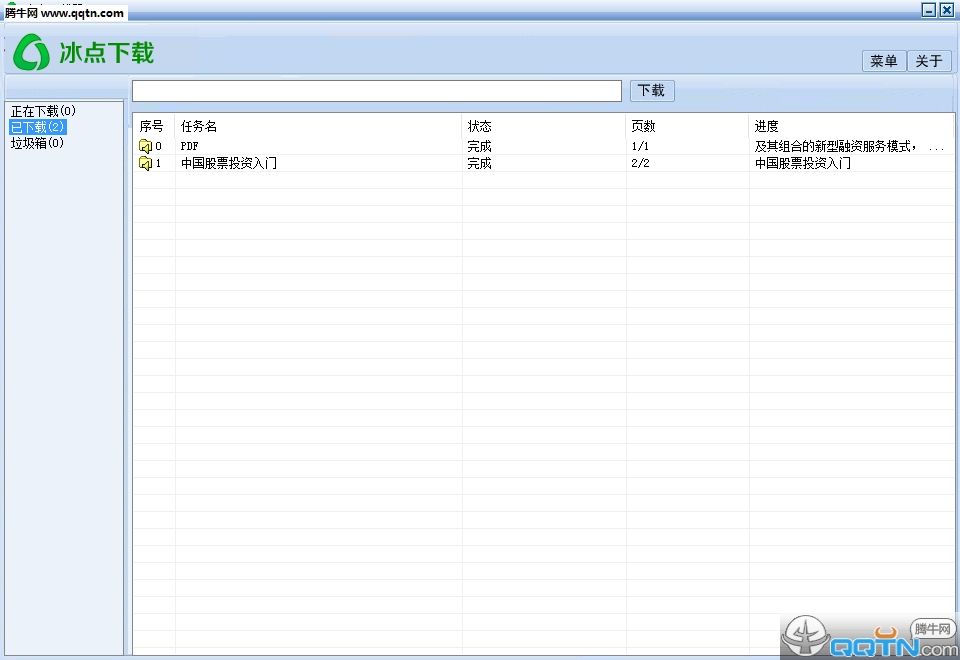Viewport: 960px width, 660px height.
Task: Click 中国股票投资入门 in the progress column
Action: [803, 163]
